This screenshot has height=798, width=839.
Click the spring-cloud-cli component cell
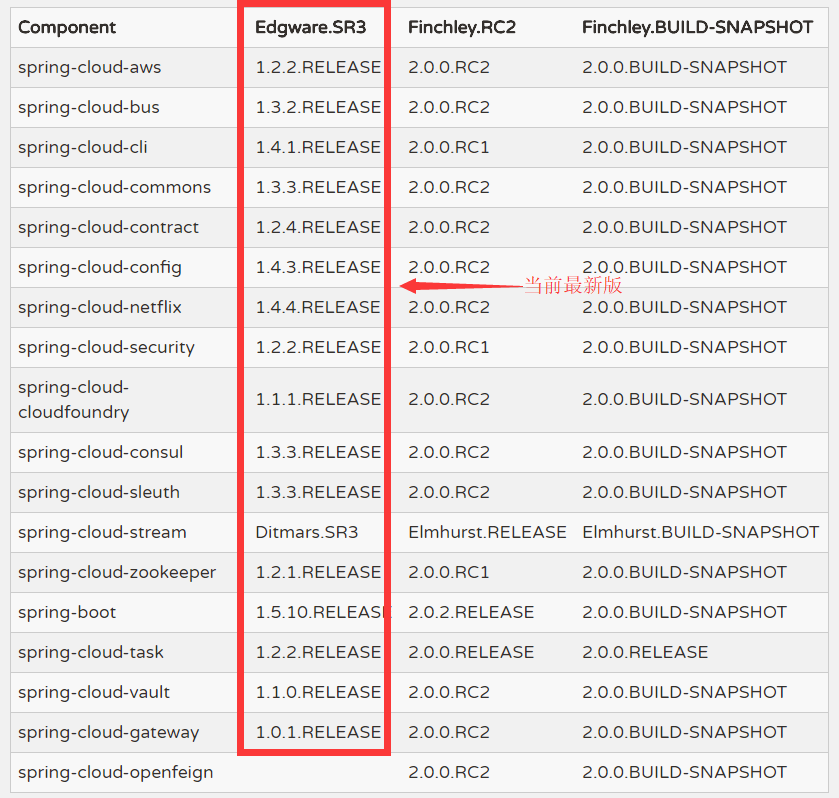[82, 147]
